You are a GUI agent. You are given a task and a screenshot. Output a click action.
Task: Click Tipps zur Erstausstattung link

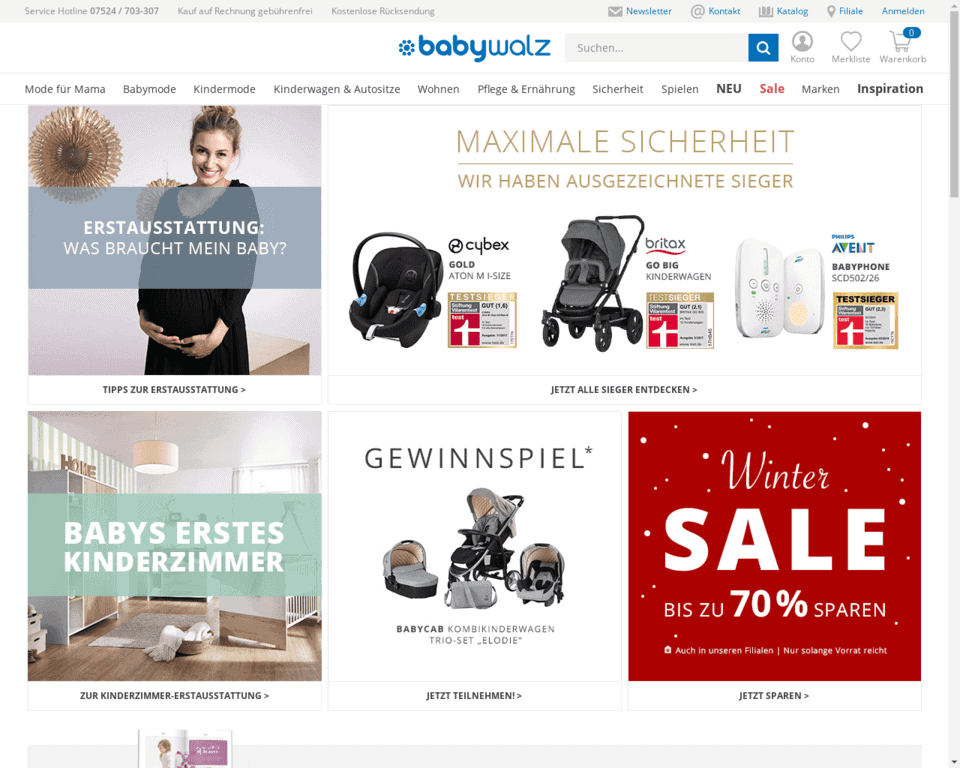pos(174,390)
